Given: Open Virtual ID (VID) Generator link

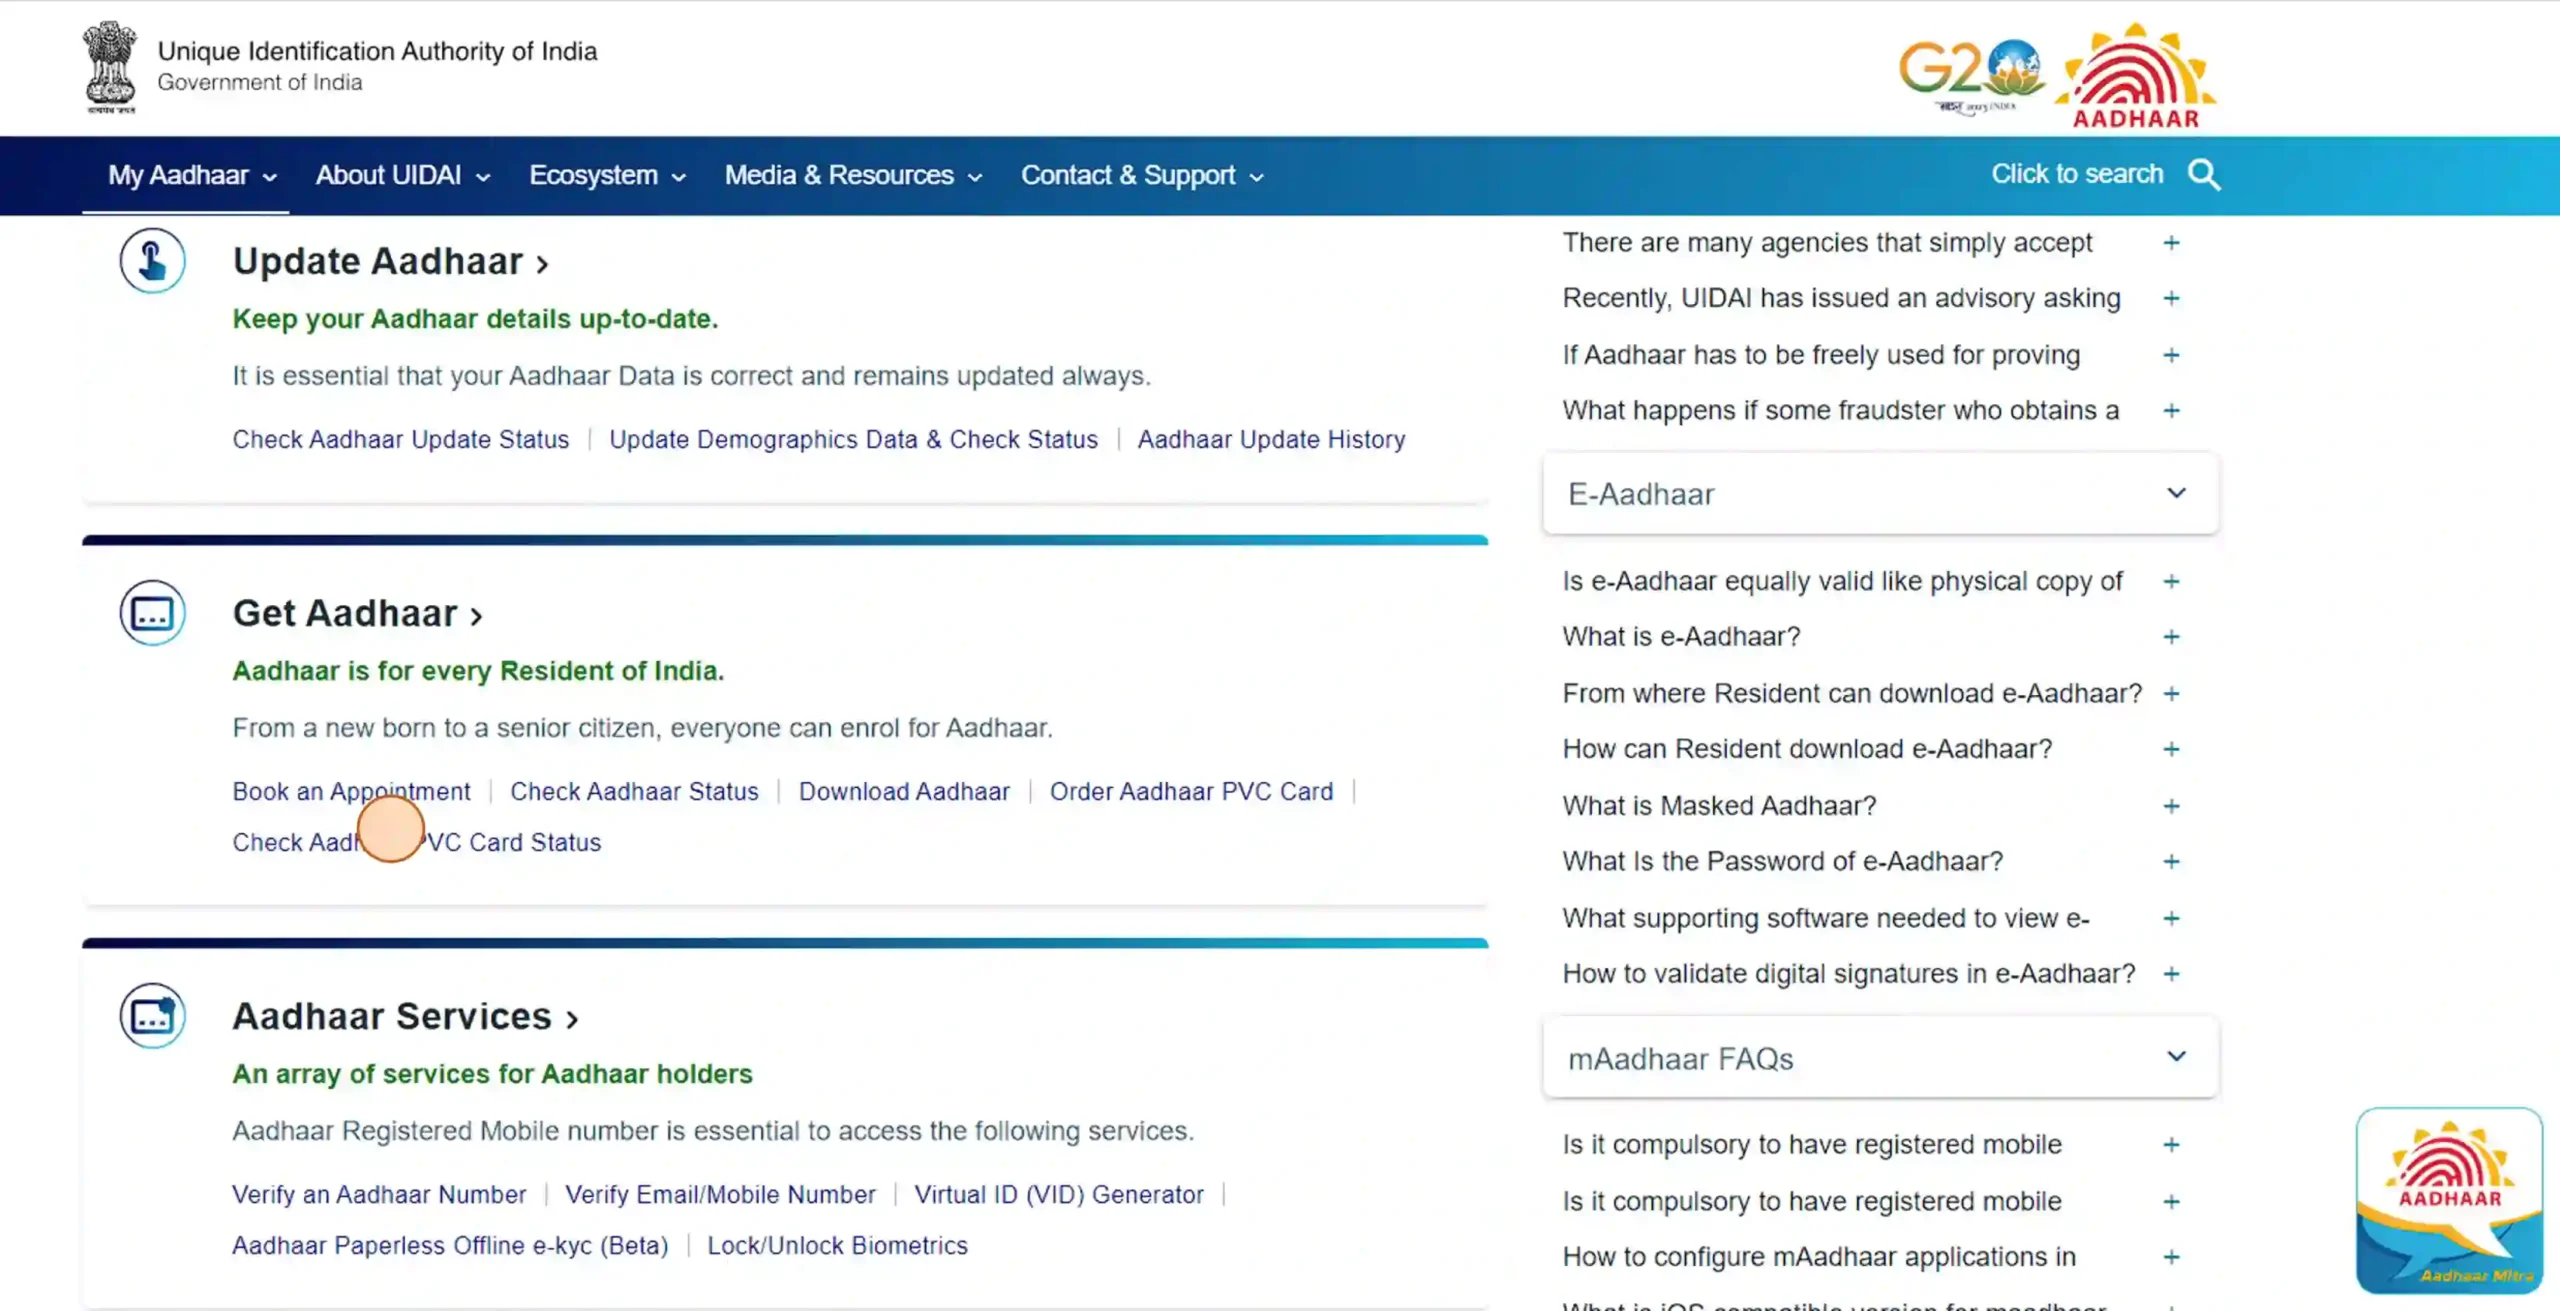Looking at the screenshot, I should (1059, 1194).
